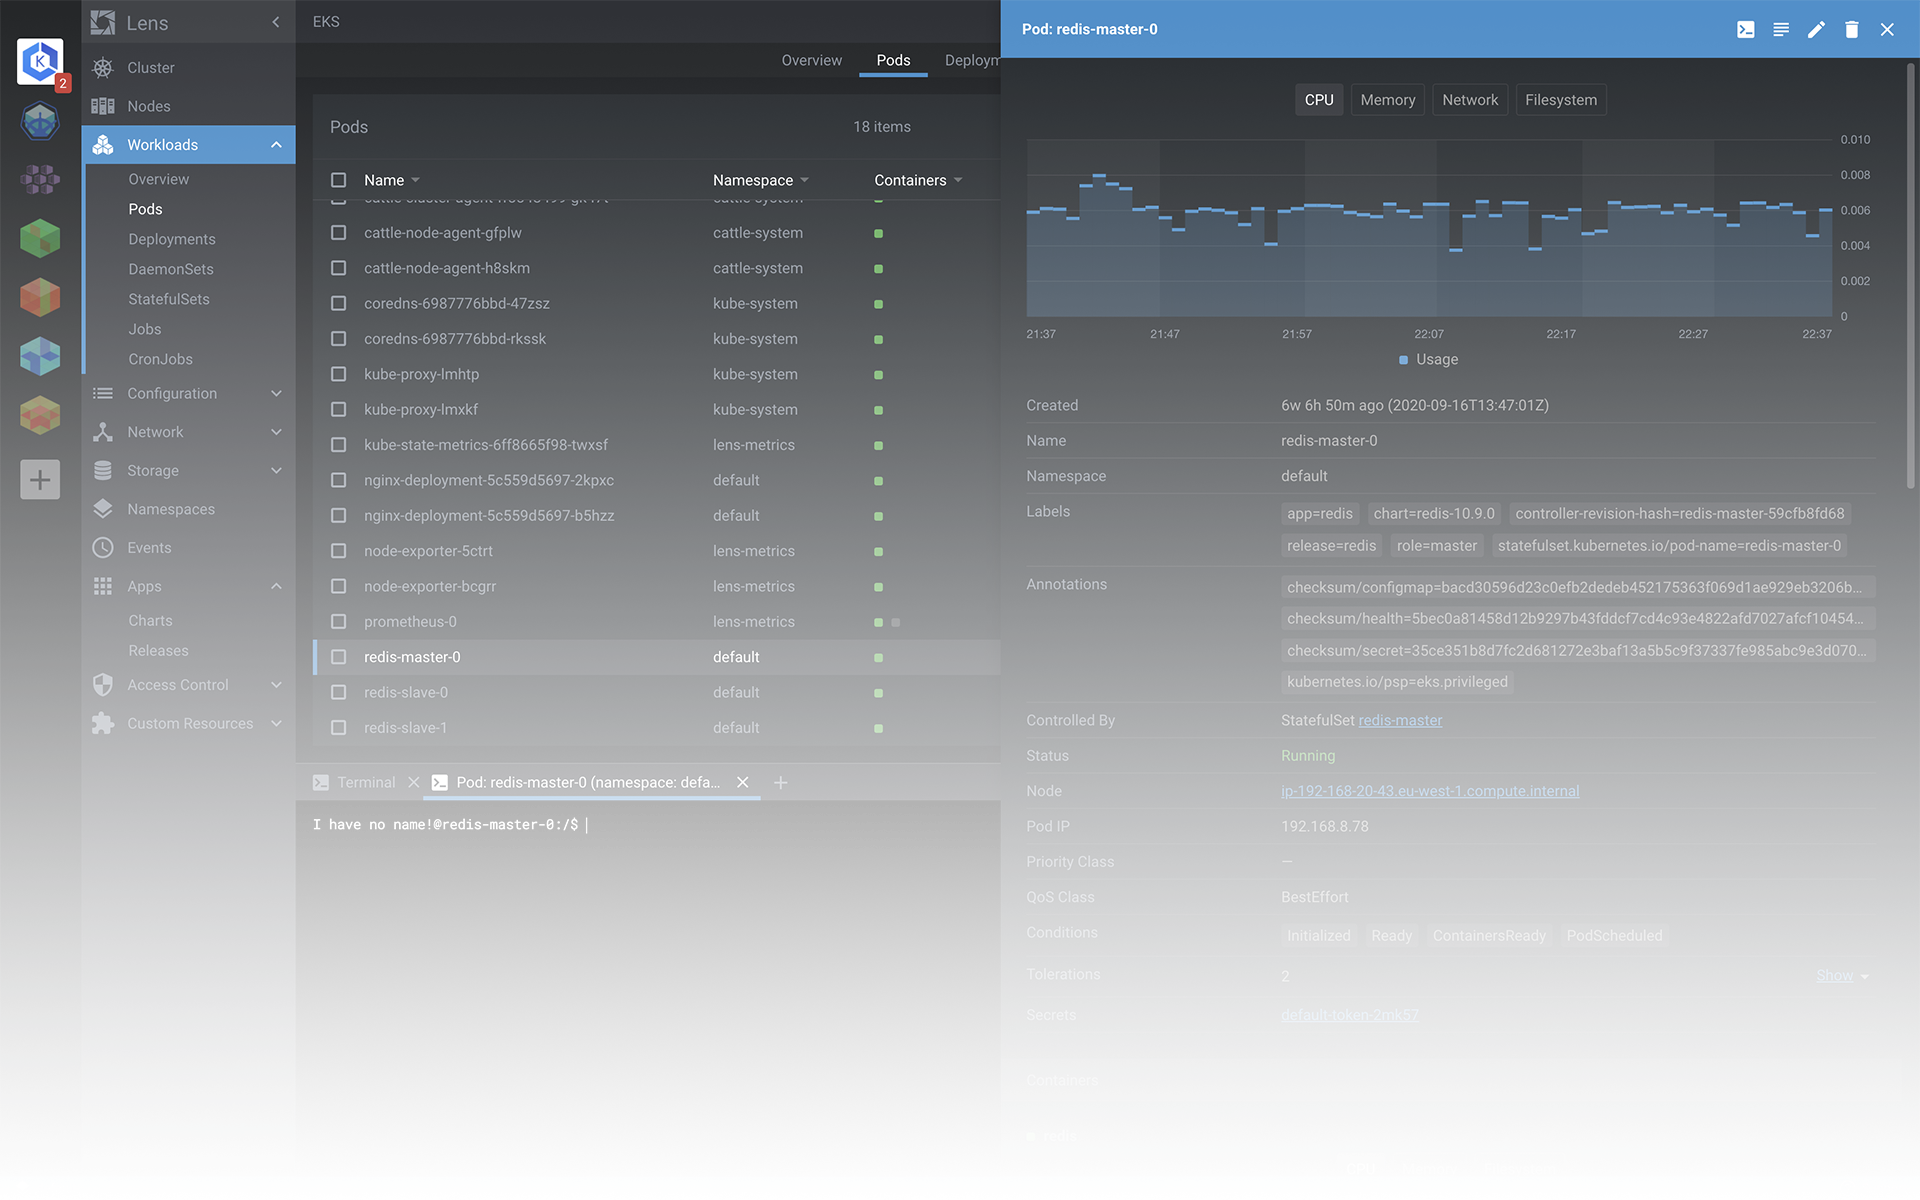Select the Memory tab in pod detail
Image resolution: width=1920 pixels, height=1200 pixels.
coord(1386,100)
